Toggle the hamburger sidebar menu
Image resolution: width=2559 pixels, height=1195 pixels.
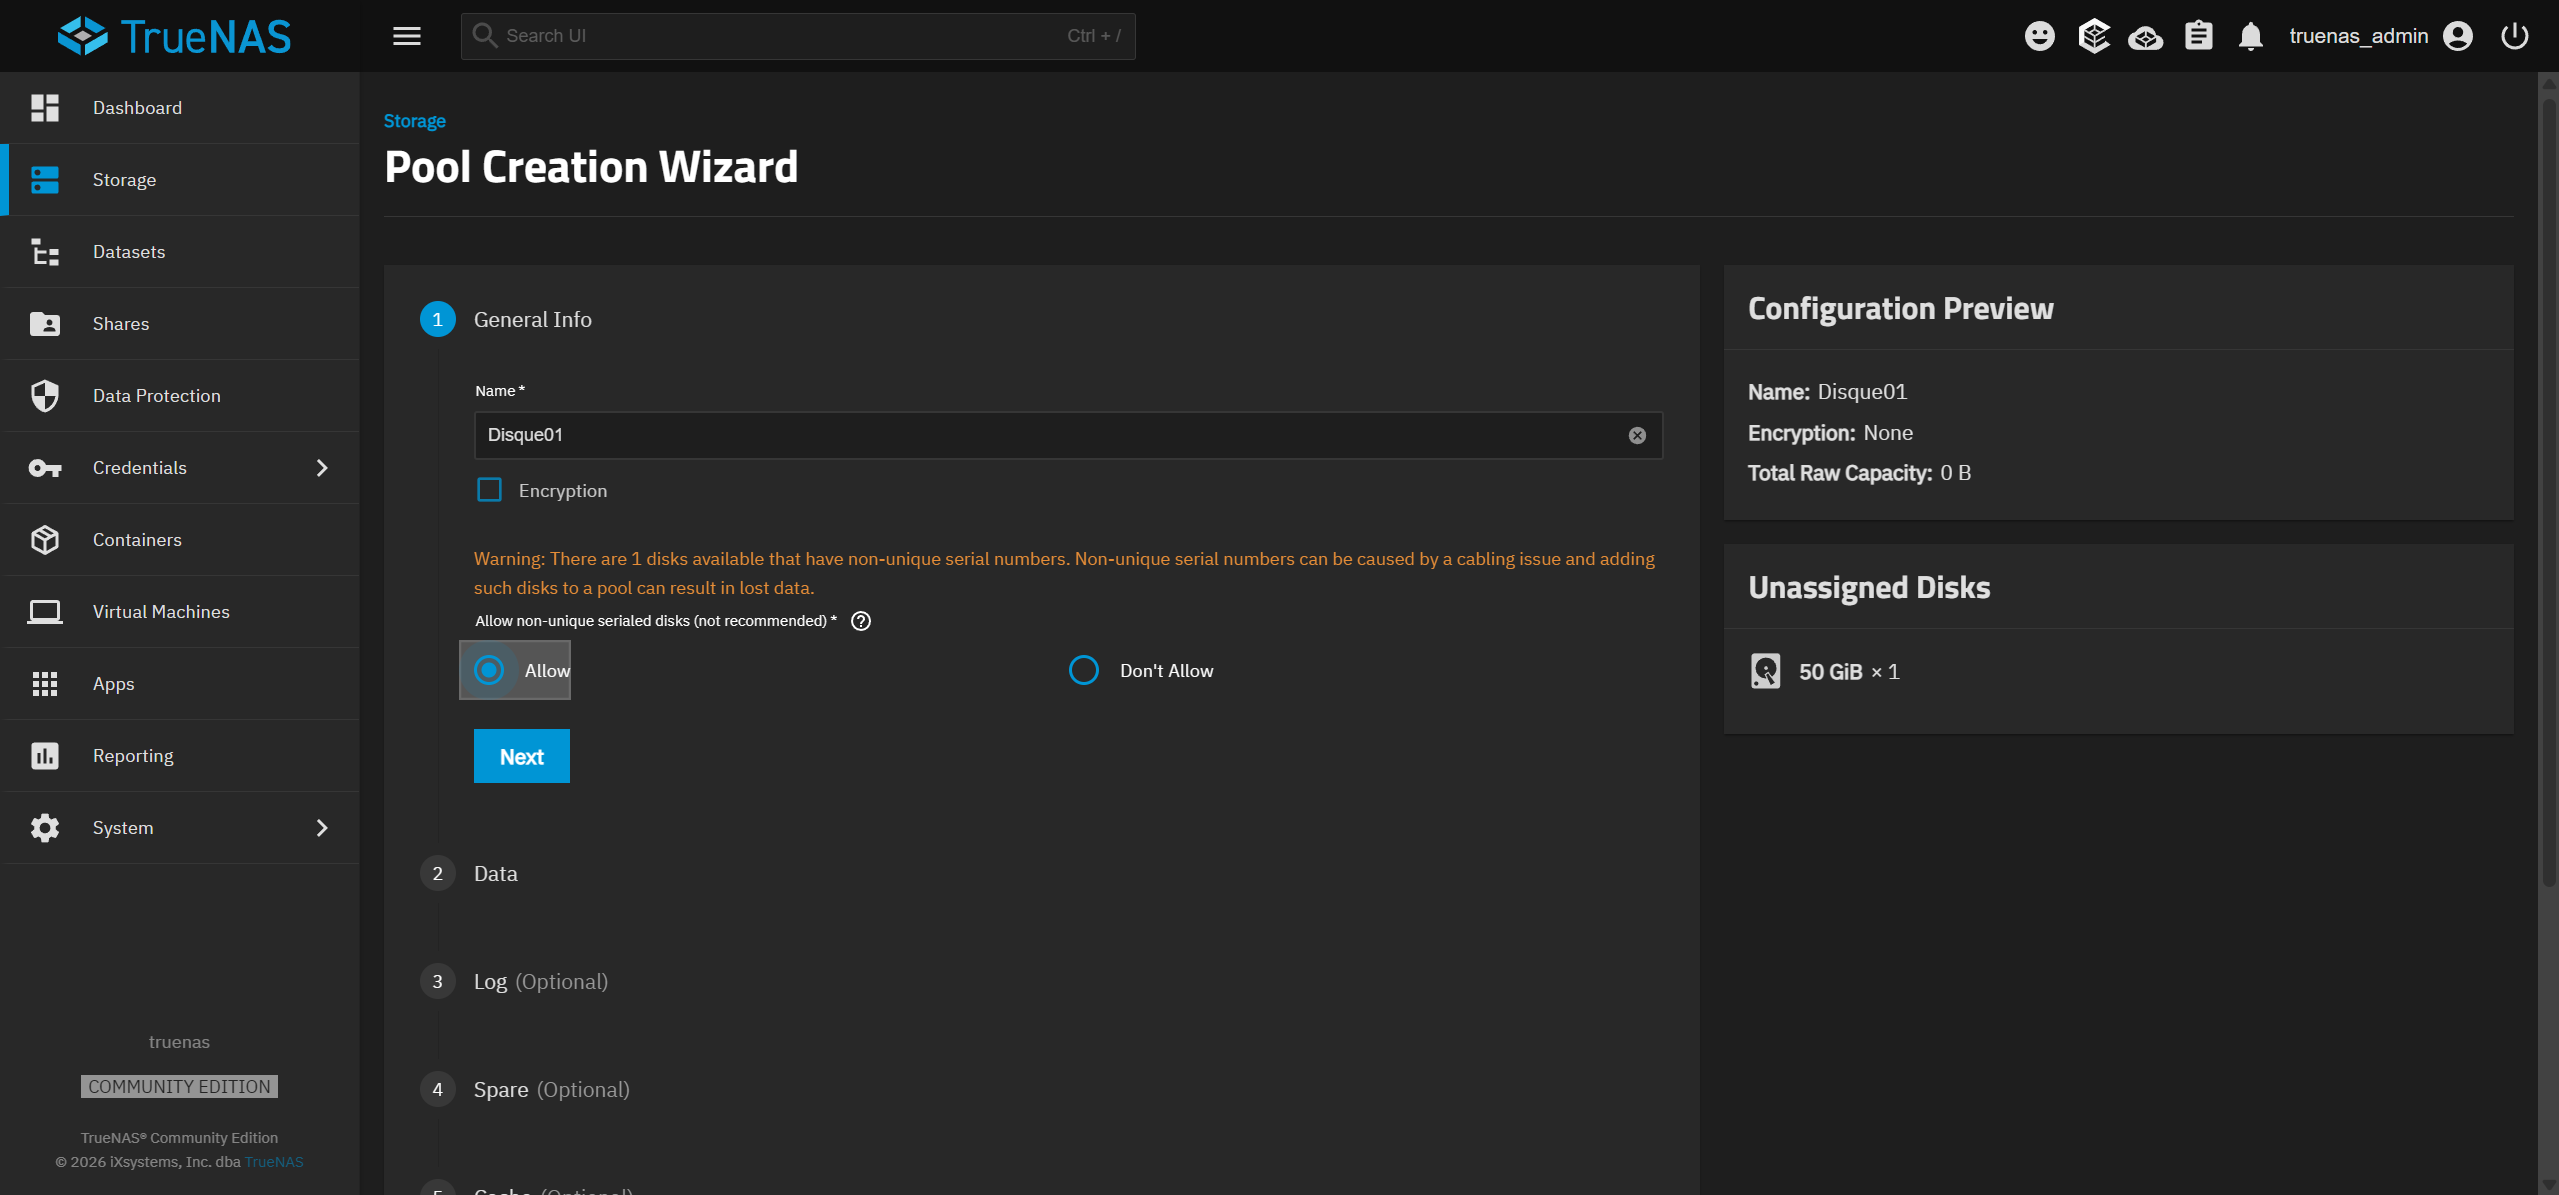point(407,36)
